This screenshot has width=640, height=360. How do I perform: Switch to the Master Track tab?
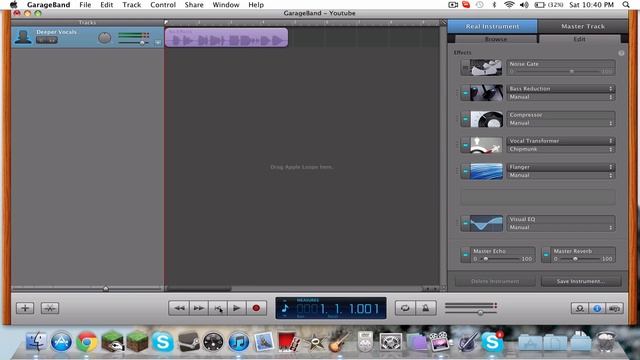coord(583,26)
